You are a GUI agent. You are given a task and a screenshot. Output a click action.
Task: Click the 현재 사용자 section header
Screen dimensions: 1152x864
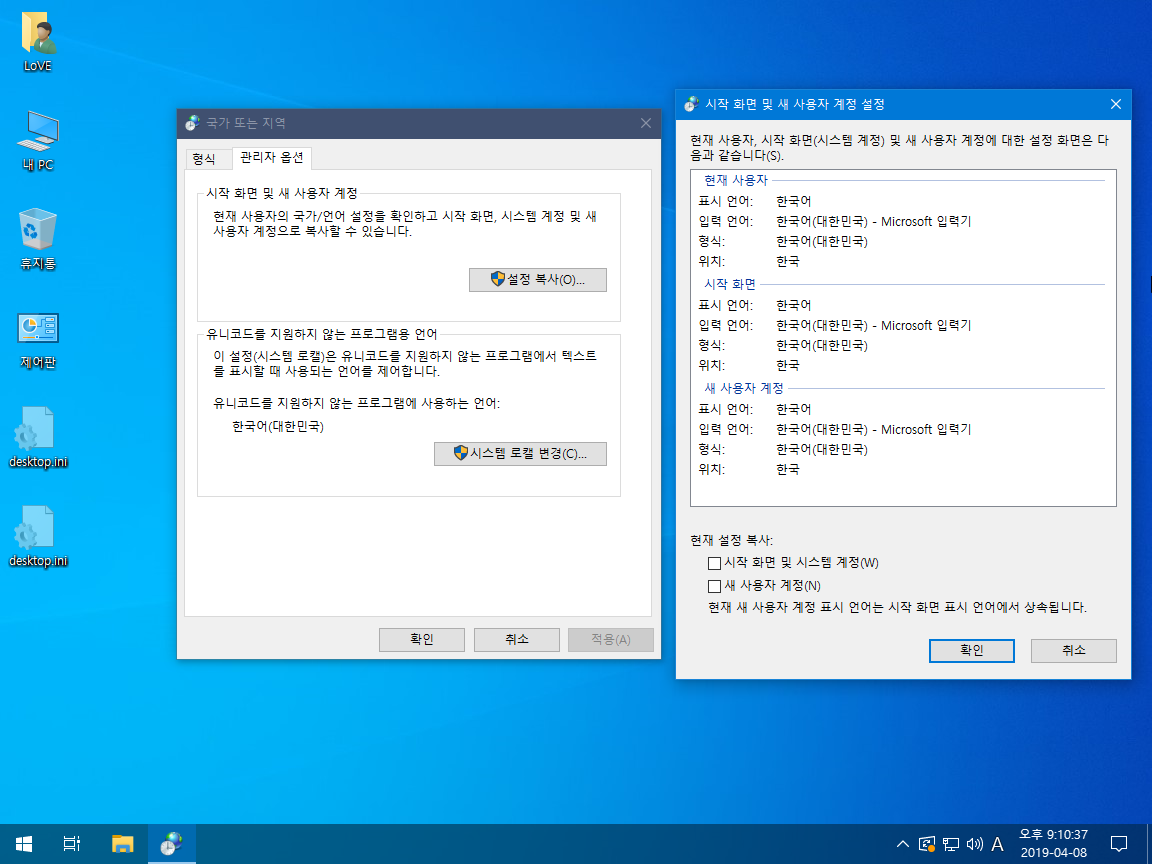pyautogui.click(x=736, y=180)
